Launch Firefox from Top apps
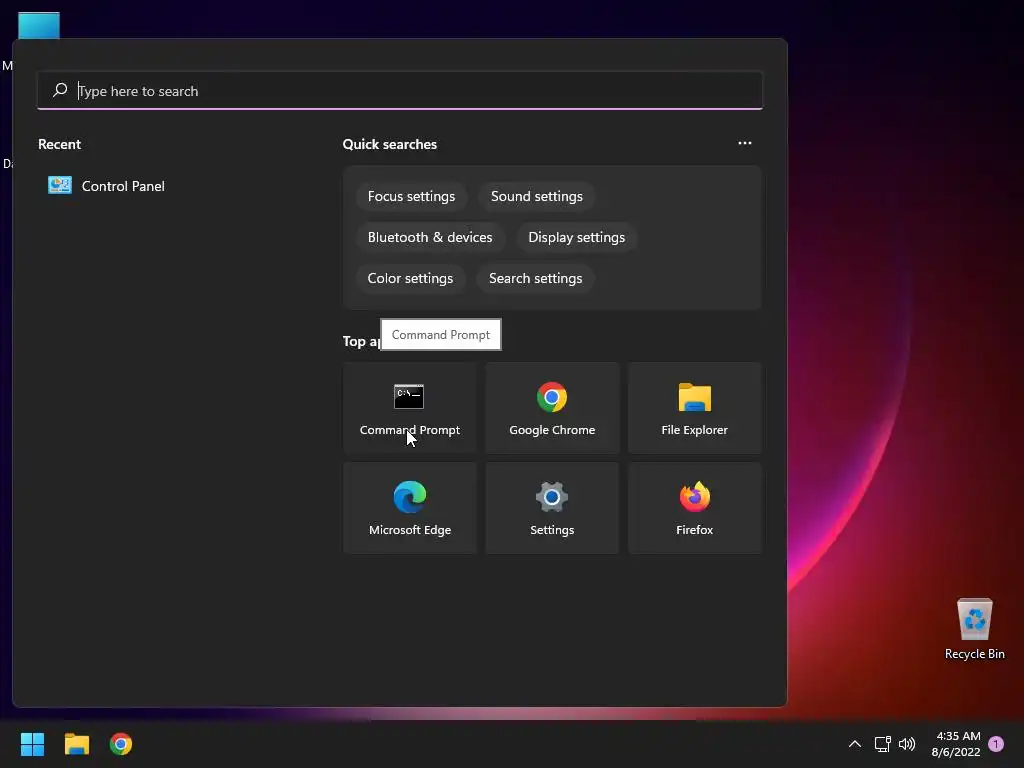Viewport: 1024px width, 768px height. point(694,508)
